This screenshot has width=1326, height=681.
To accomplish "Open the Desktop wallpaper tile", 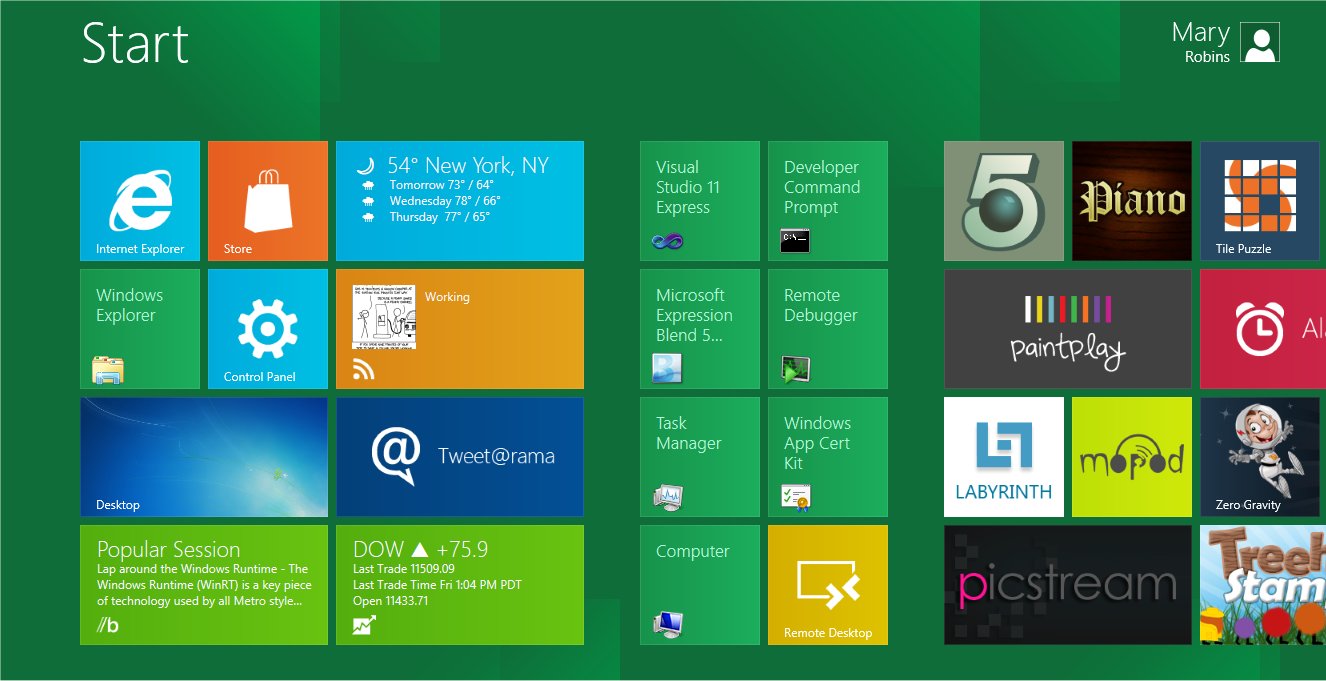I will click(x=204, y=457).
